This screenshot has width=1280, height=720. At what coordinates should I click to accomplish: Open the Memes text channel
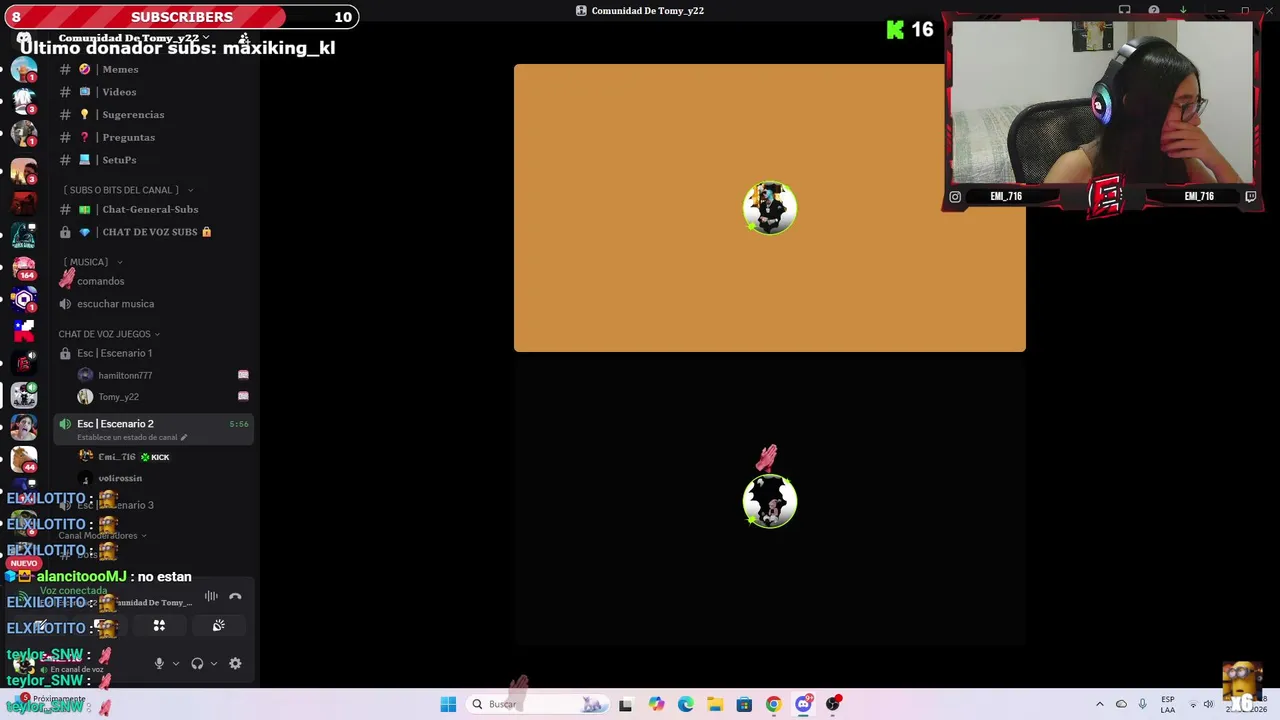pyautogui.click(x=120, y=69)
